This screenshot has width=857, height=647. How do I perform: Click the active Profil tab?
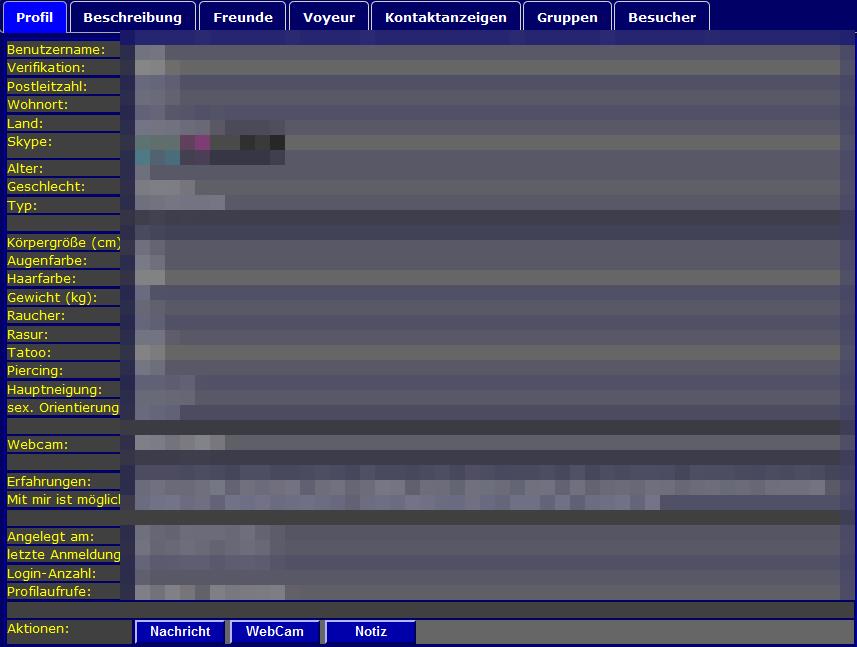click(x=35, y=17)
